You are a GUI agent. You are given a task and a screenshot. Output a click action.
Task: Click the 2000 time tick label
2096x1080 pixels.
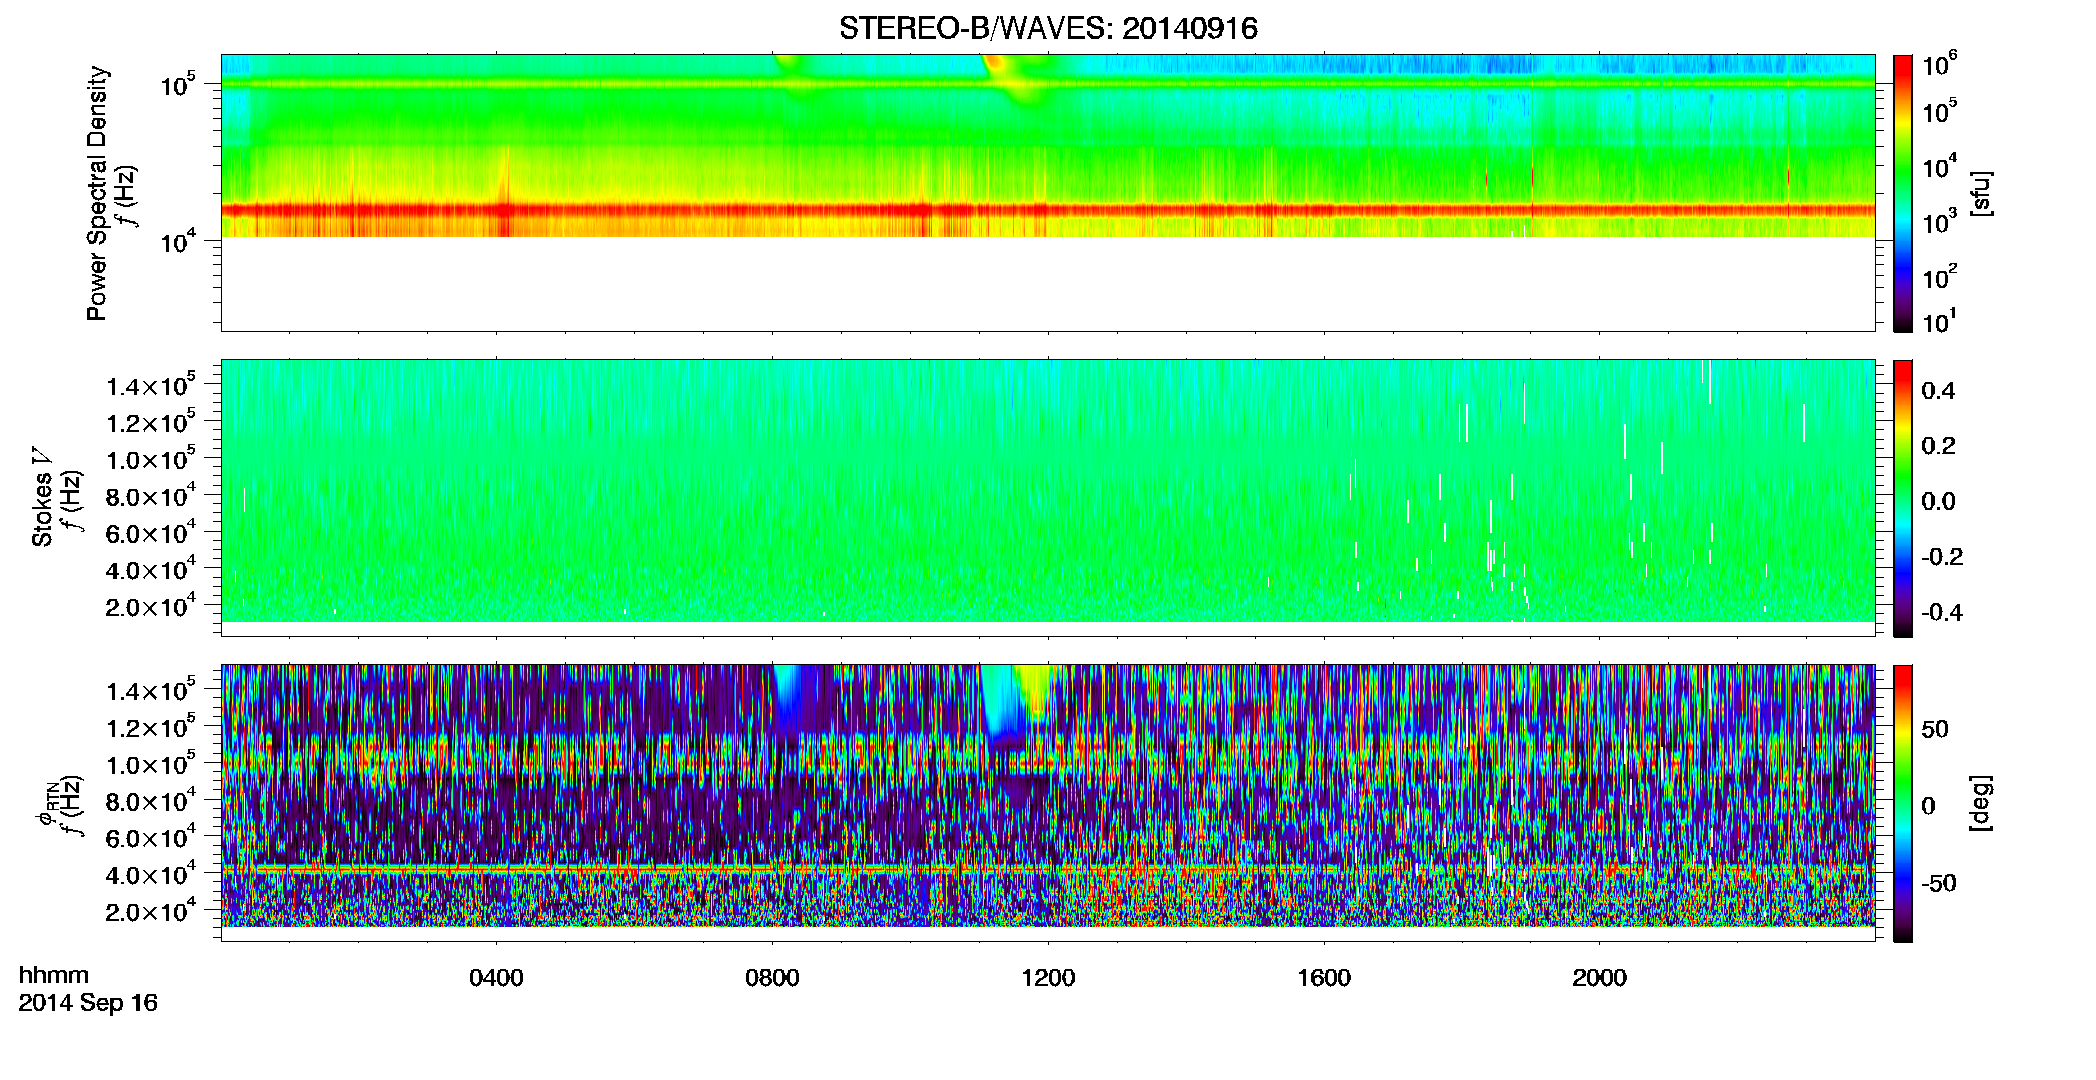pos(1599,977)
